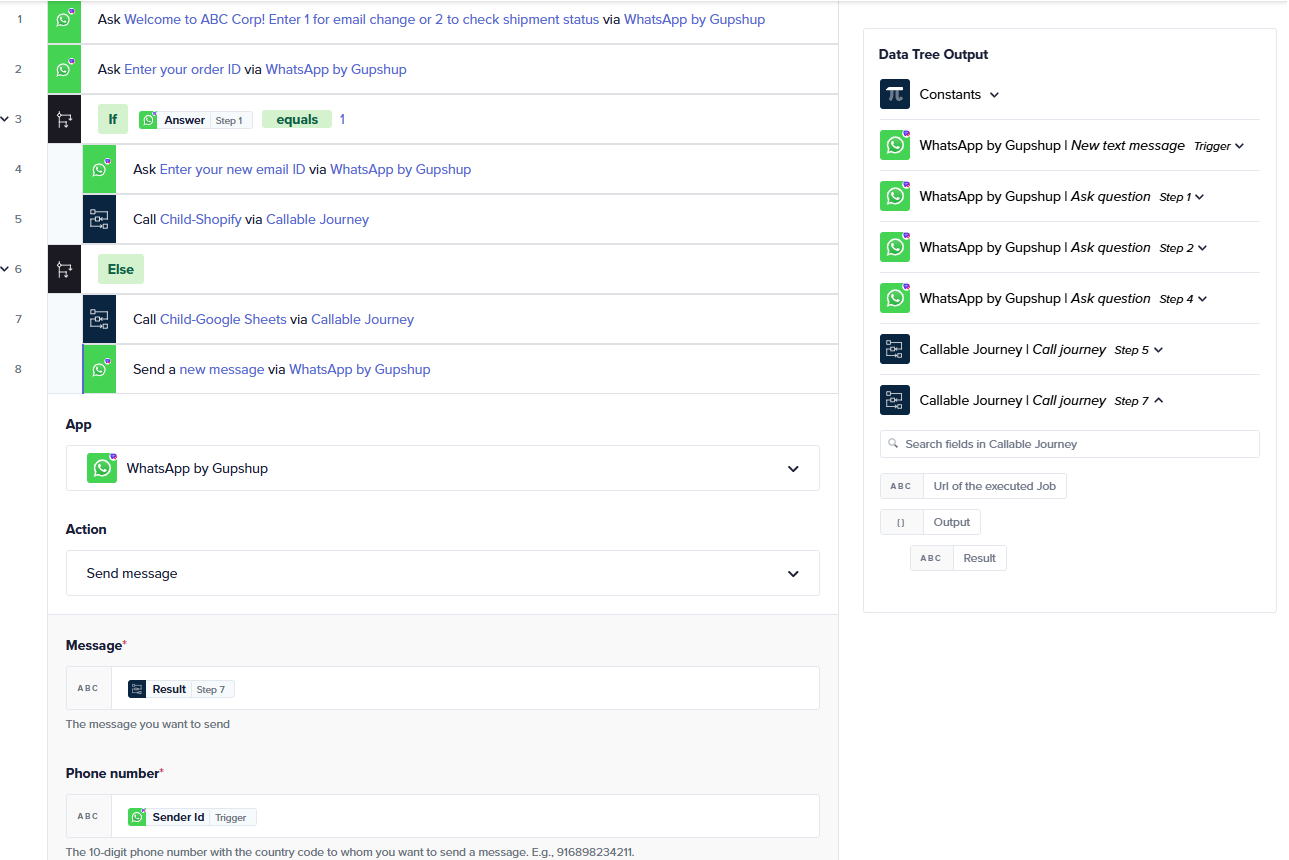Click the Constants pi icon in Data Tree
Viewport: 1289px width, 860px height.
point(895,94)
